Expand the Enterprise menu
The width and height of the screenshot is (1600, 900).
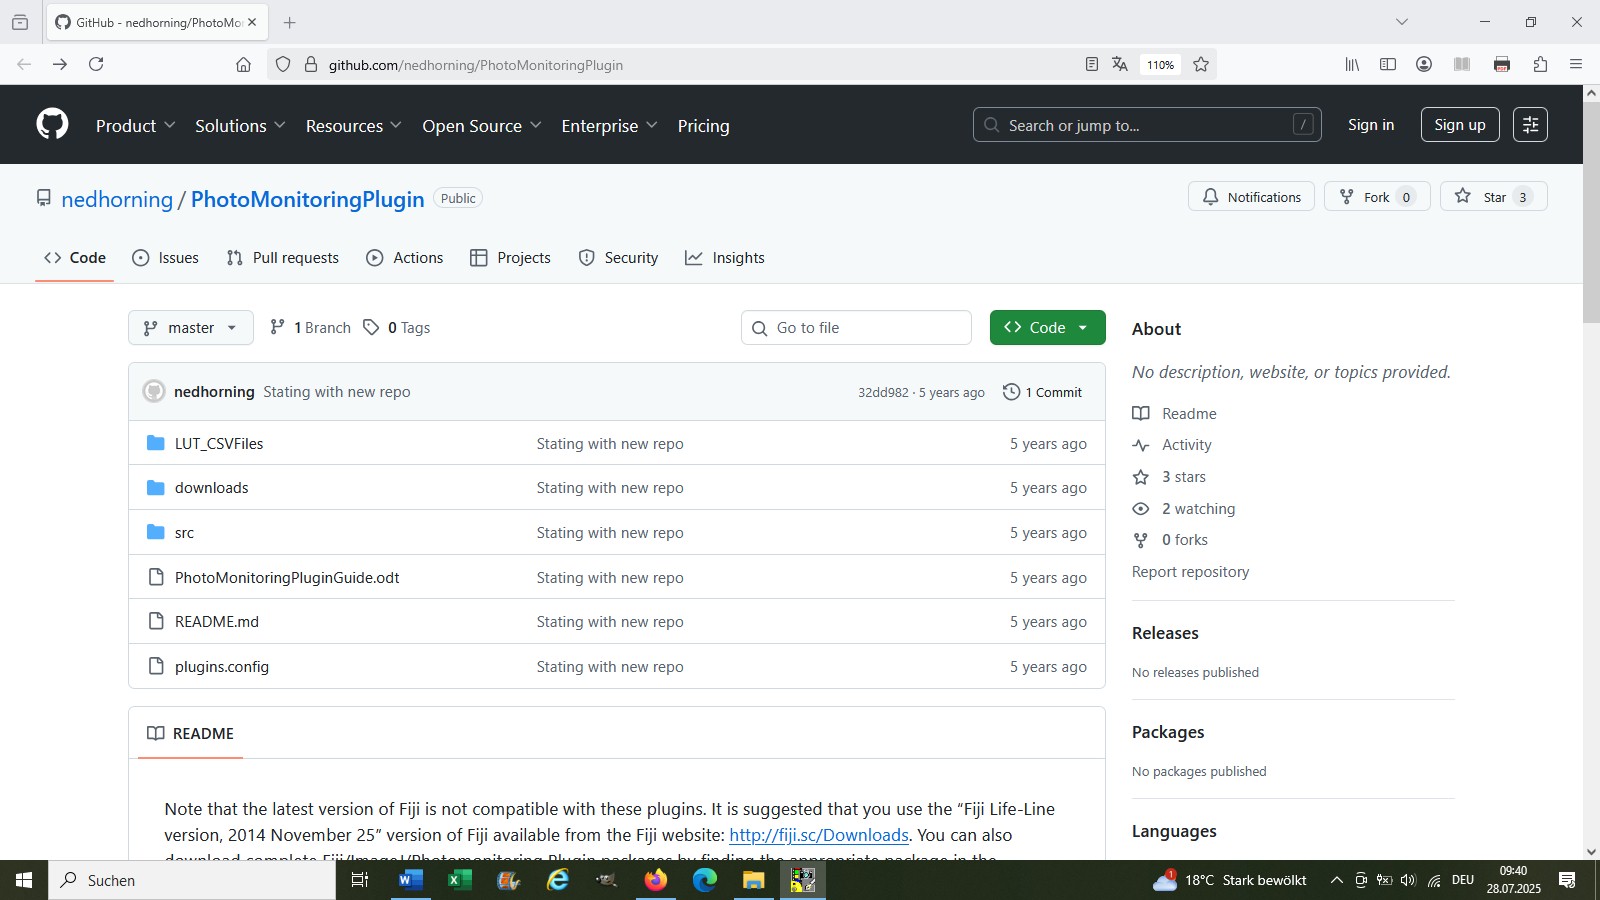click(x=610, y=126)
